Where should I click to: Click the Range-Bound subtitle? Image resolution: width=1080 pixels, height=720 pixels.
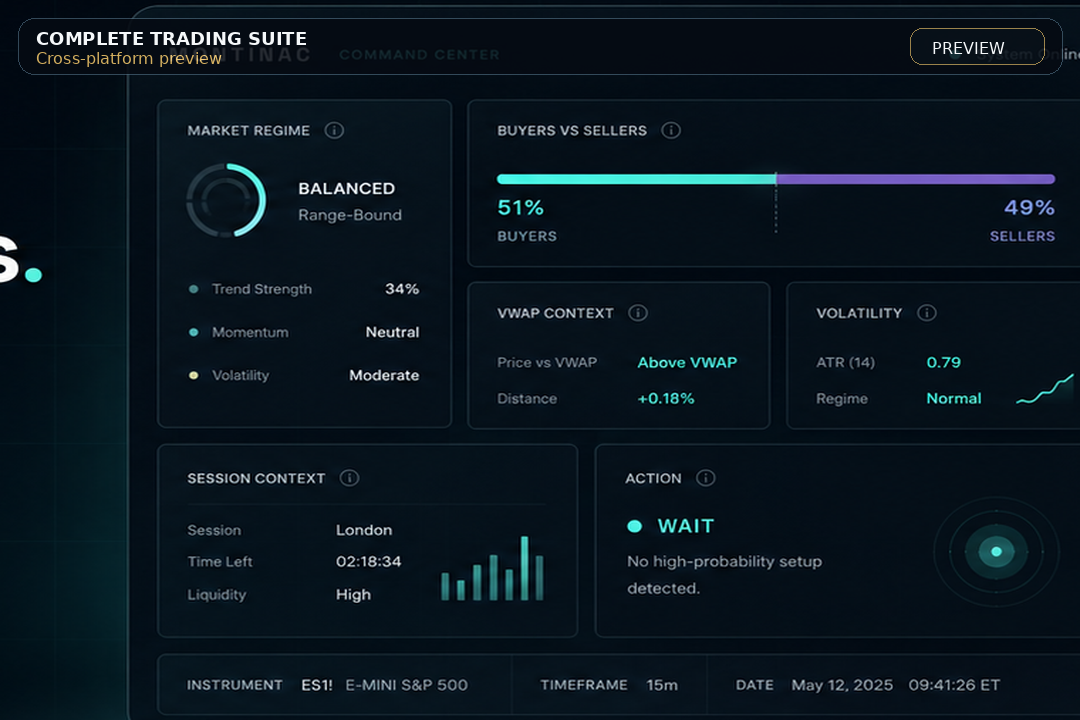pos(350,215)
